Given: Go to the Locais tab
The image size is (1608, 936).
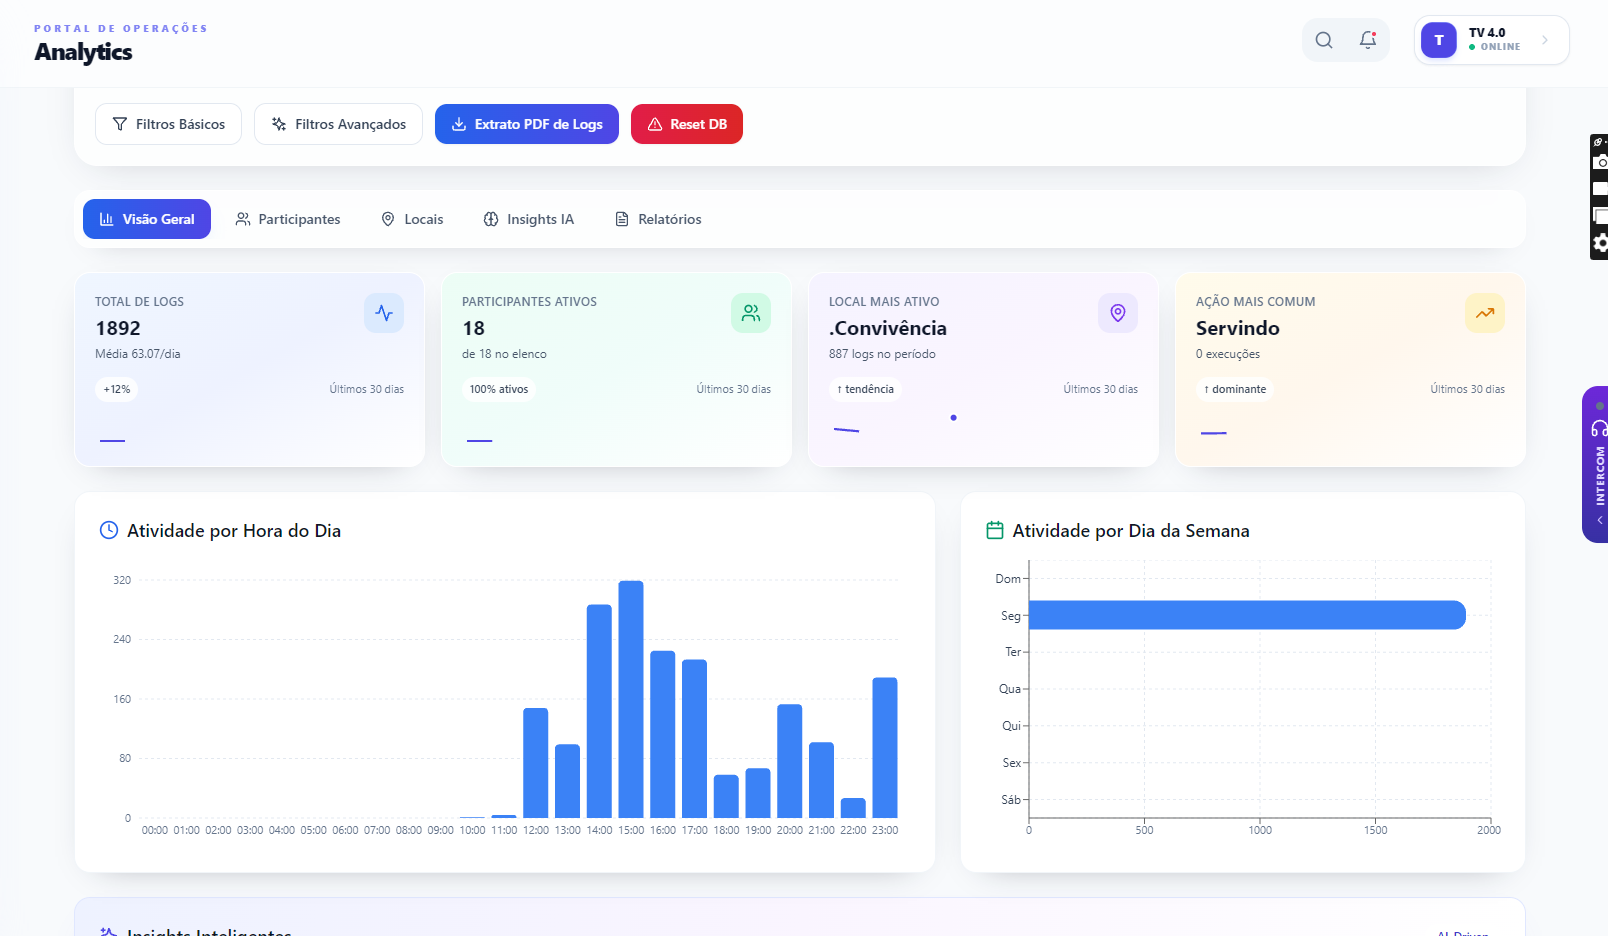Looking at the screenshot, I should 412,219.
